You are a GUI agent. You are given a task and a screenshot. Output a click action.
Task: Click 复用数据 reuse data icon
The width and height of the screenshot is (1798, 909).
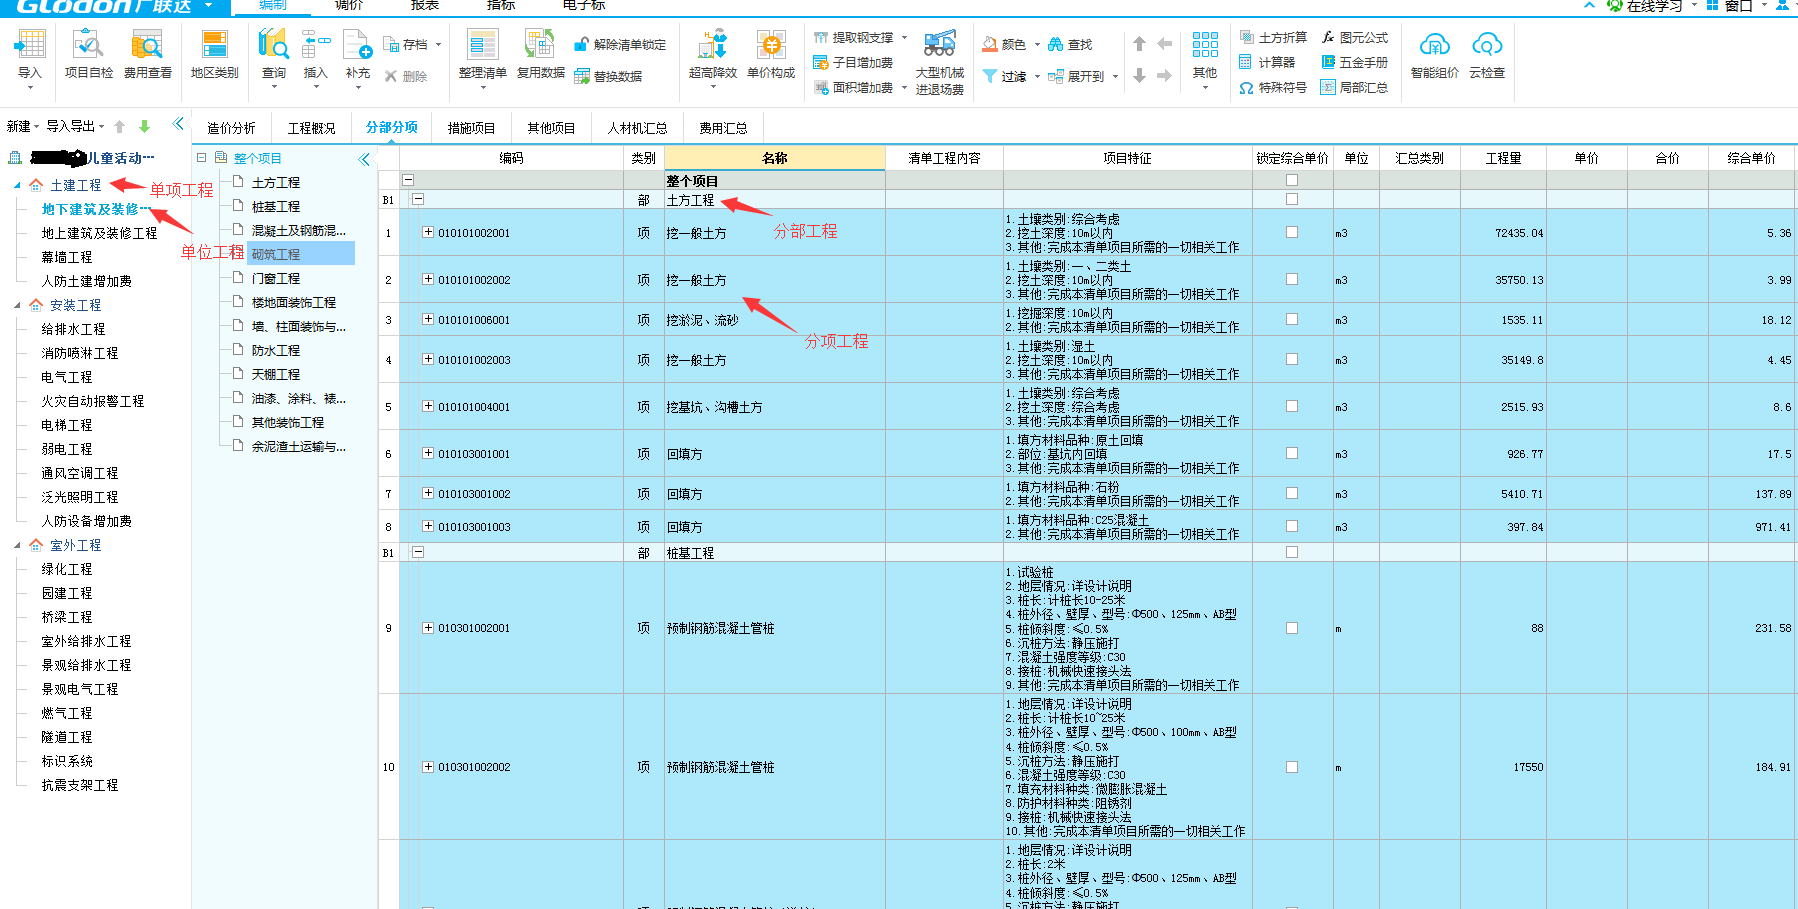[x=540, y=45]
